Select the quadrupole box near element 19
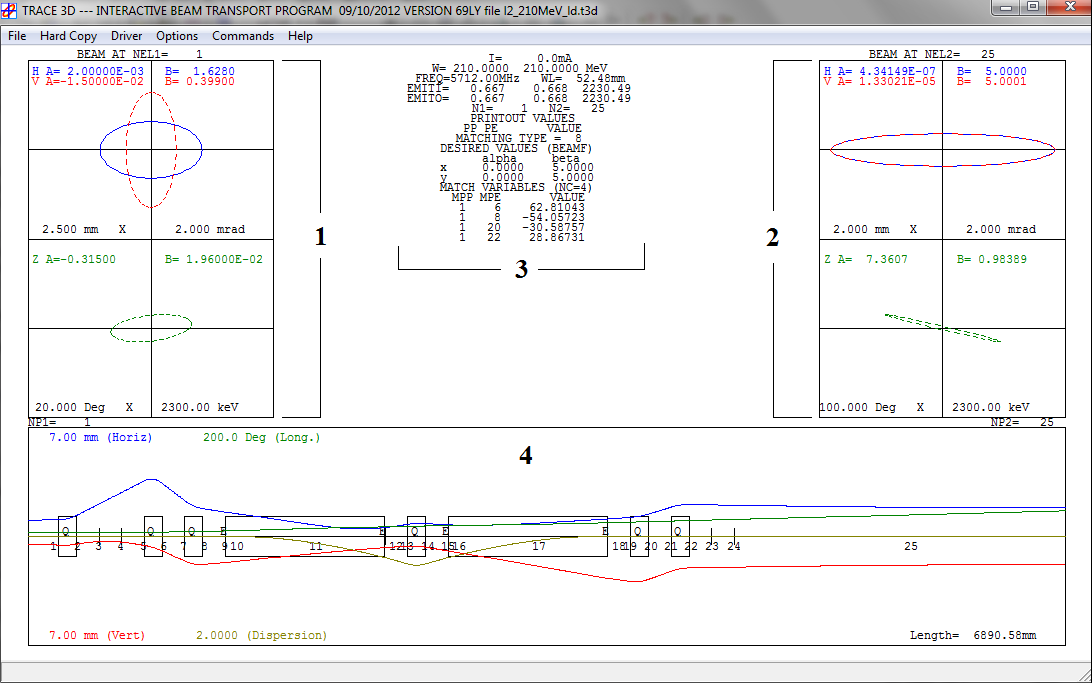1092x683 pixels. (638, 536)
